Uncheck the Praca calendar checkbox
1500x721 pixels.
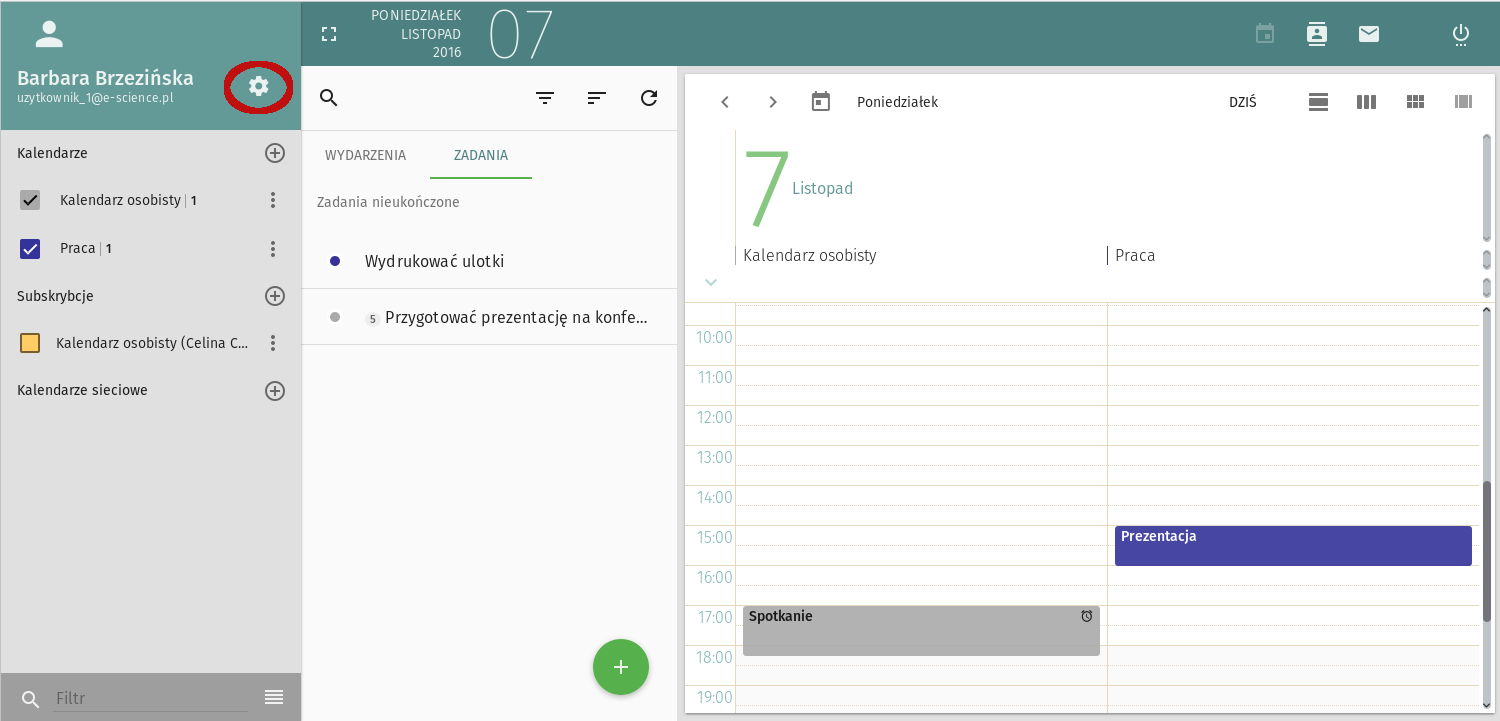coord(30,248)
